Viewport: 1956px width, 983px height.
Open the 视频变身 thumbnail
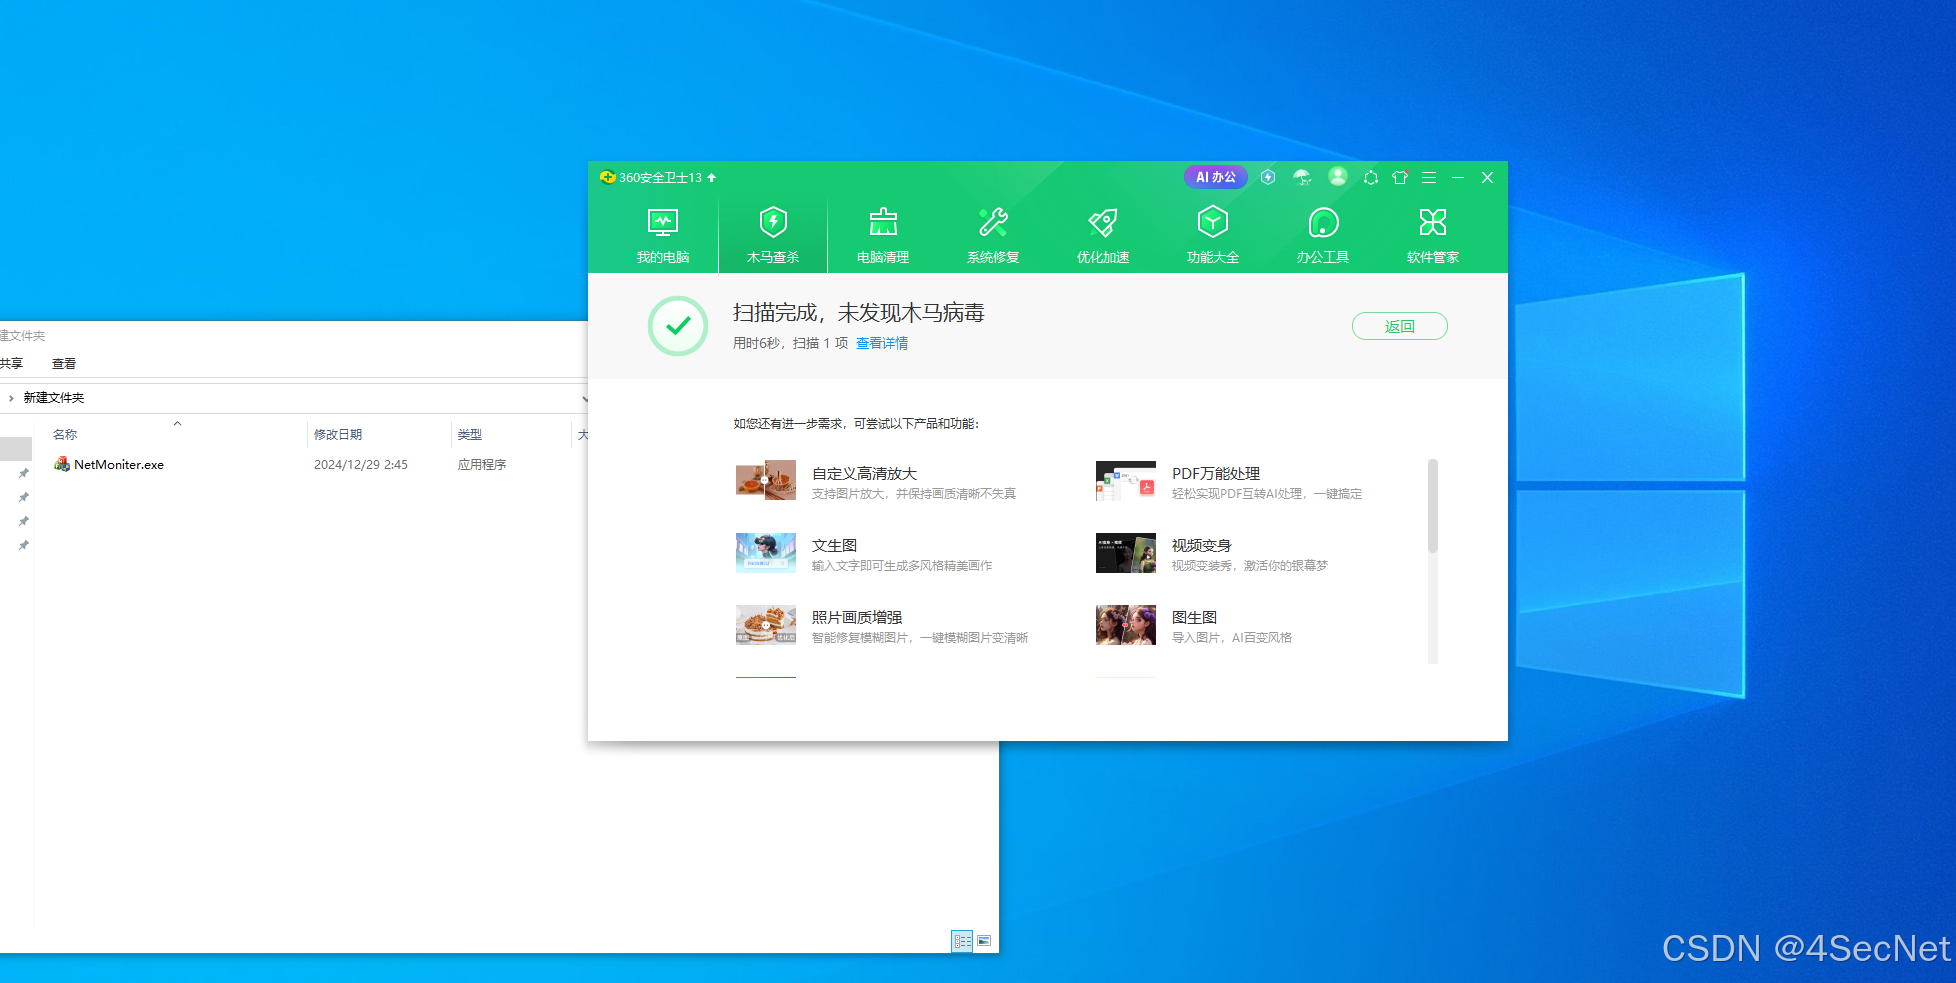pos(1126,552)
